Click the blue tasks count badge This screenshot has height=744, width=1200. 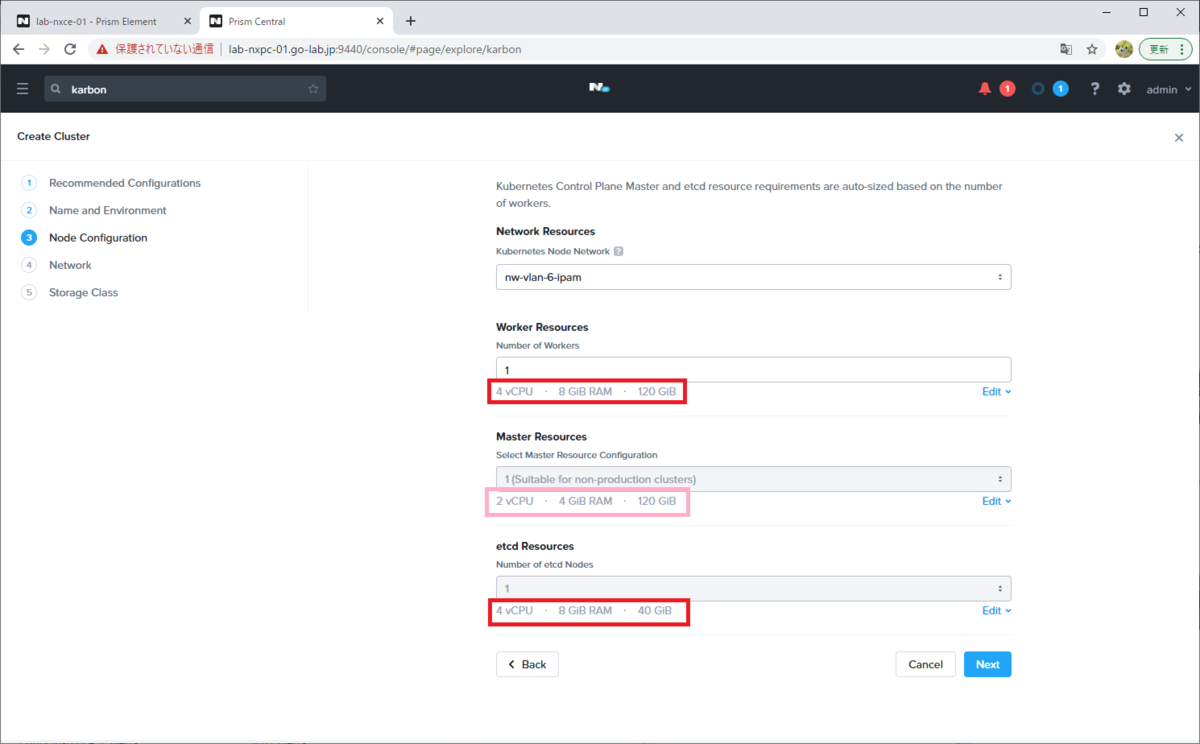[1060, 89]
